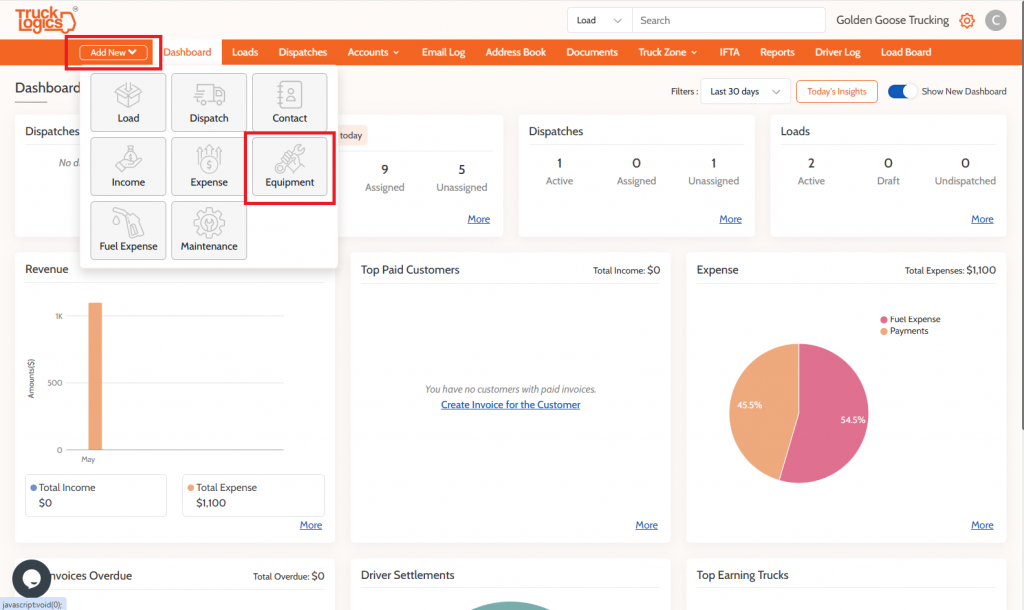
Task: Select the Income tile in Add New menu
Action: 128,166
